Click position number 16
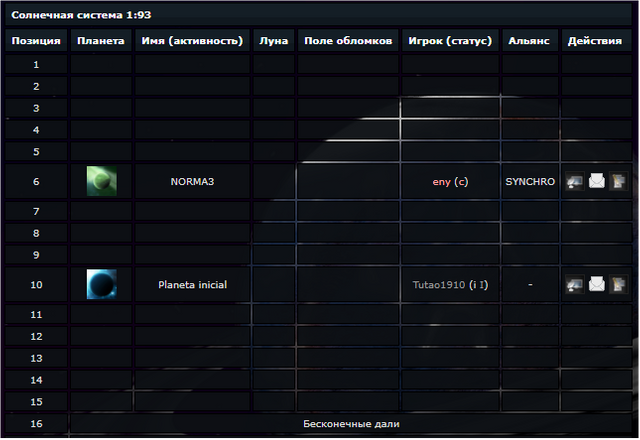640x440 pixels. [x=36, y=424]
